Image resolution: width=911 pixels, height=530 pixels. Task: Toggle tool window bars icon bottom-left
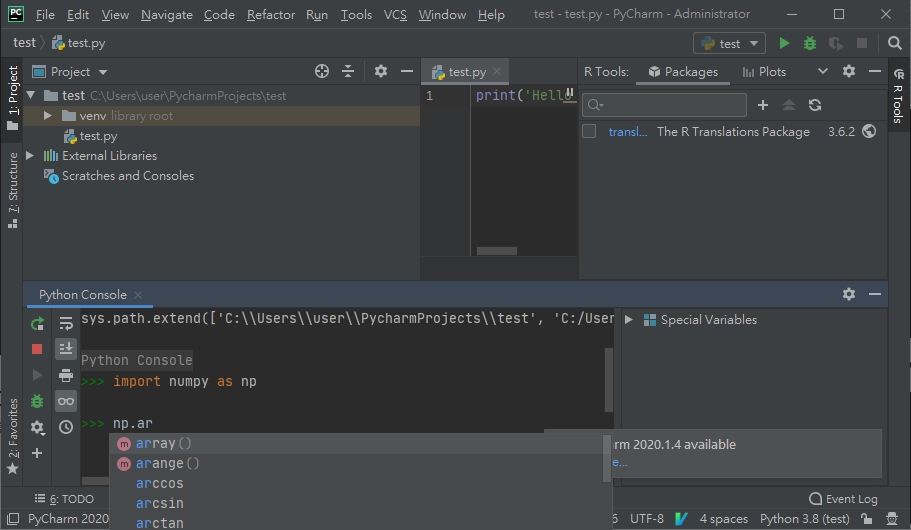[13, 518]
